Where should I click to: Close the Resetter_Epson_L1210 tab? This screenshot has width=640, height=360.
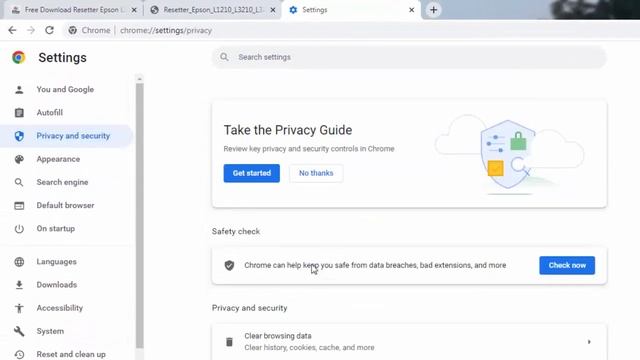(x=273, y=10)
